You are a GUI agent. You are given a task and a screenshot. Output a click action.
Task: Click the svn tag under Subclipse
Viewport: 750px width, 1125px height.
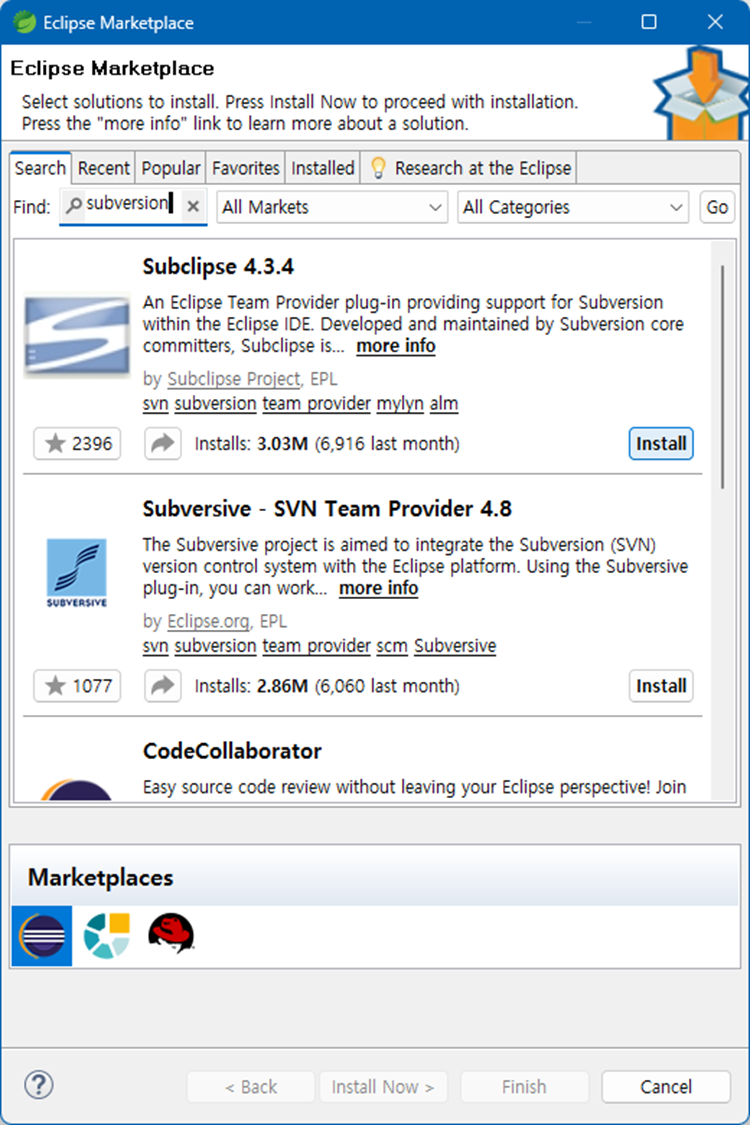tap(155, 404)
